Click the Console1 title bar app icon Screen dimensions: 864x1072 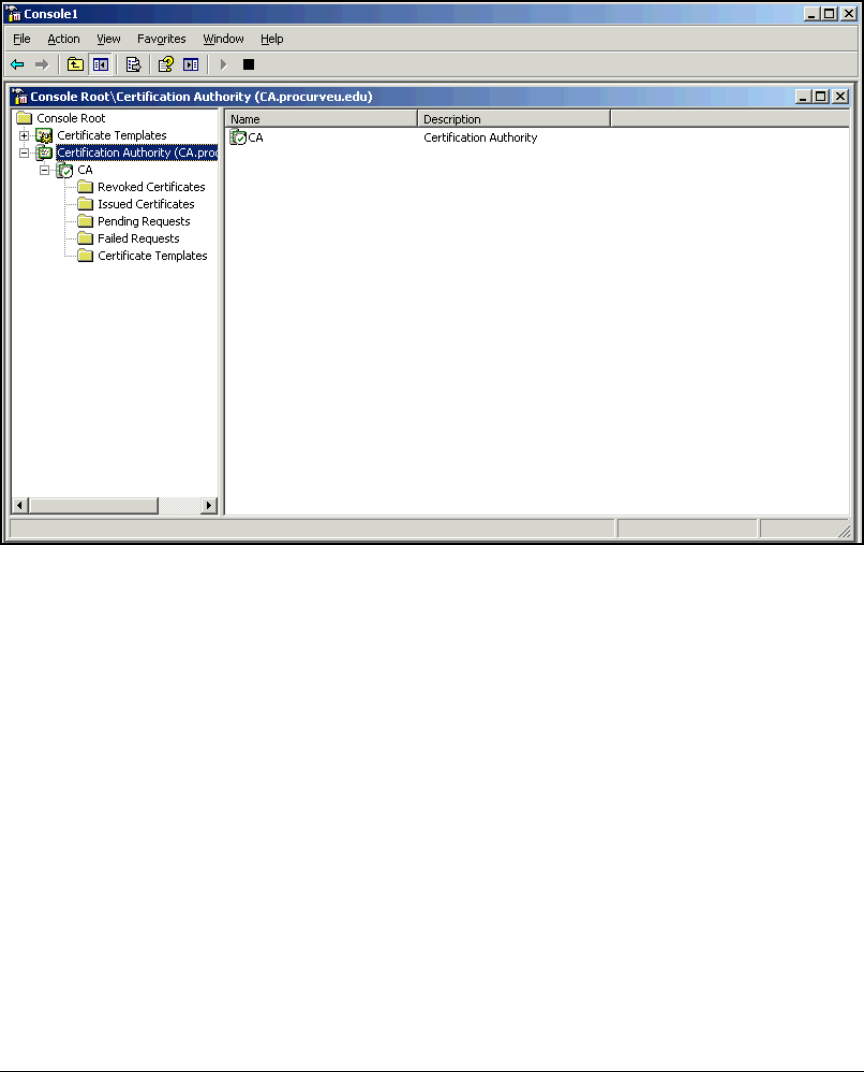pyautogui.click(x=13, y=14)
